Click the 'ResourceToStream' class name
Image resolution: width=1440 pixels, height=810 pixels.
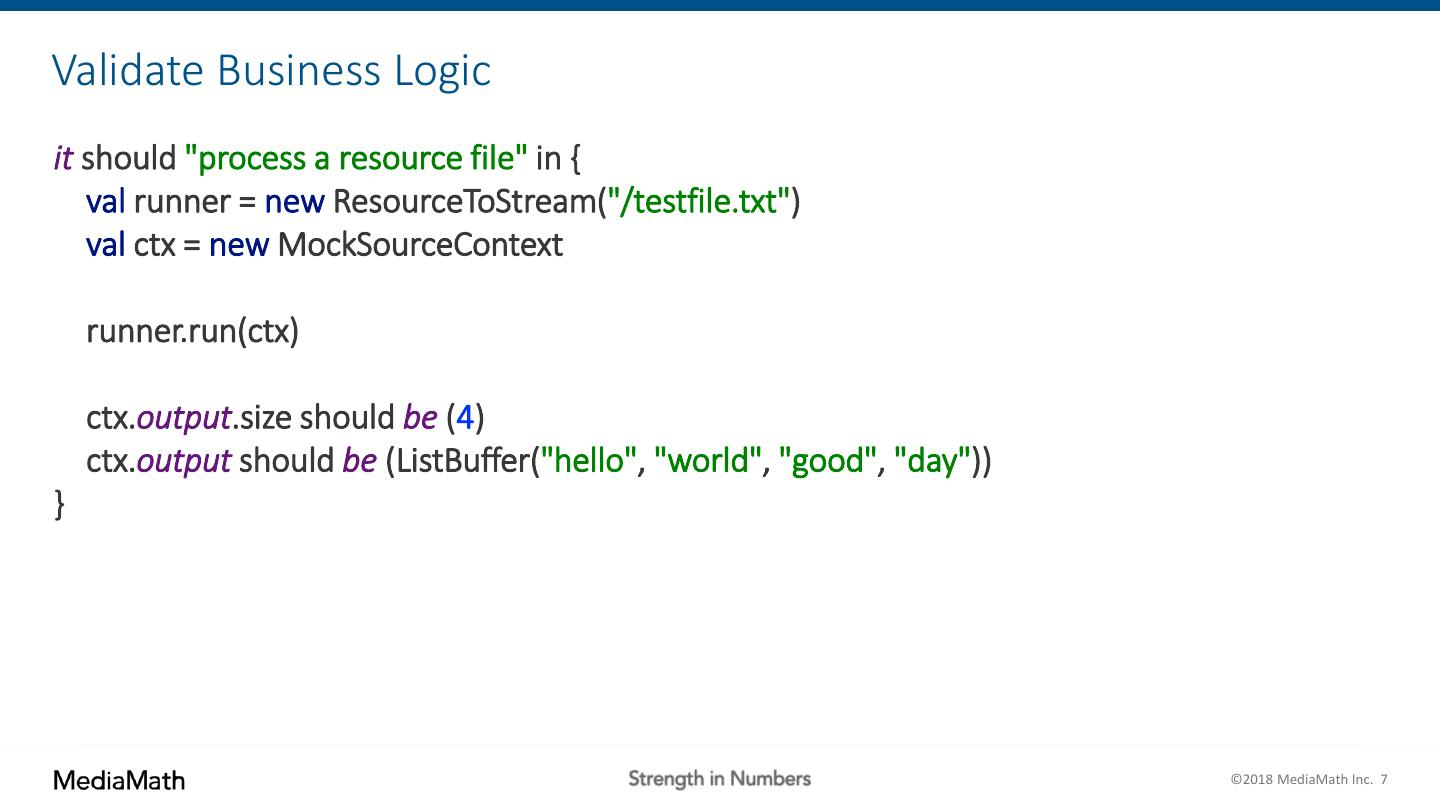(465, 201)
